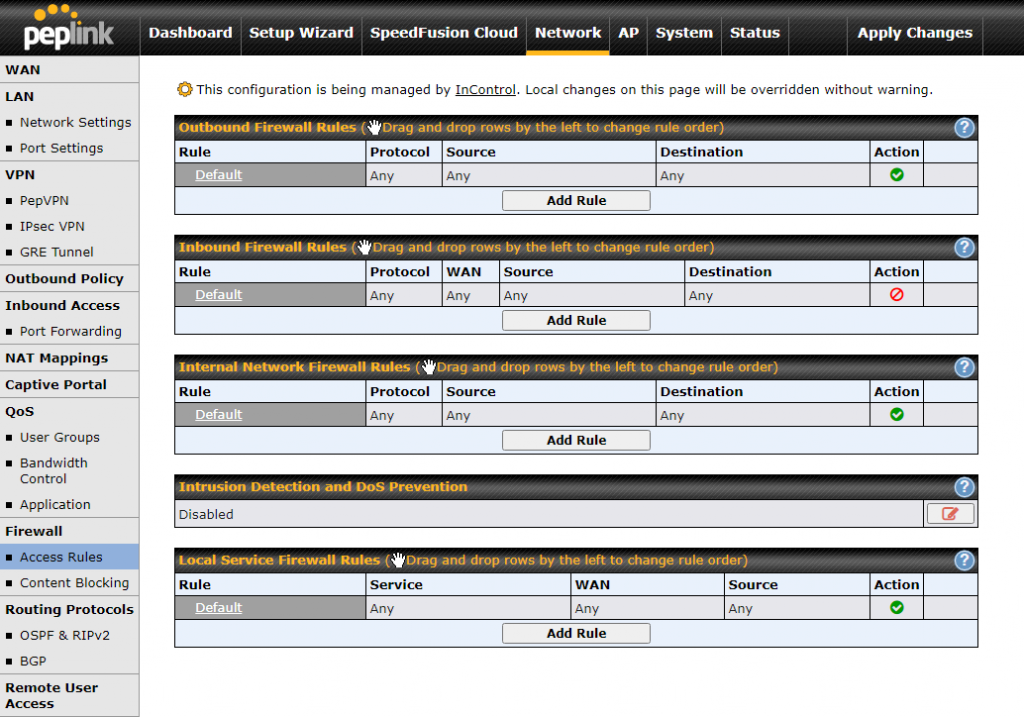1024x717 pixels.
Task: Click help icon for Internal Network Firewall Rules
Action: [x=964, y=367]
